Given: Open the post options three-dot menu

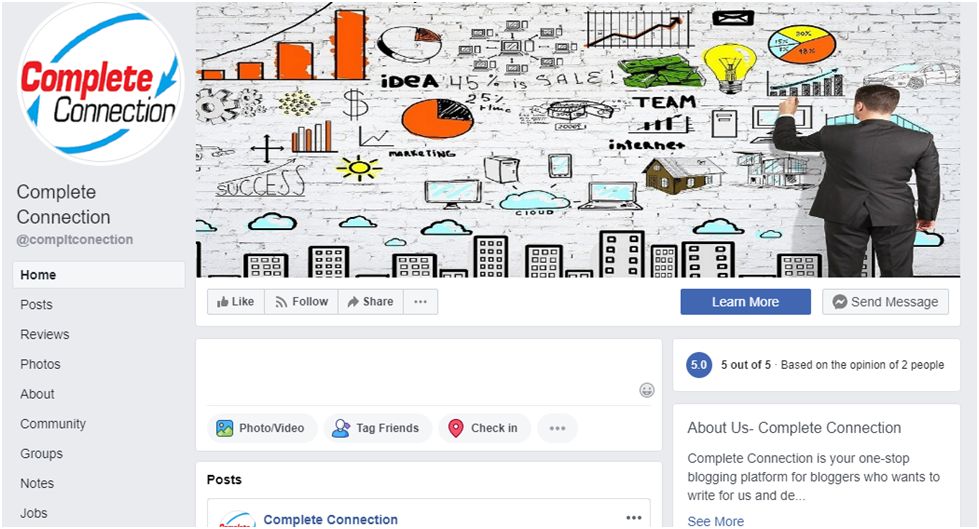Looking at the screenshot, I should (634, 518).
